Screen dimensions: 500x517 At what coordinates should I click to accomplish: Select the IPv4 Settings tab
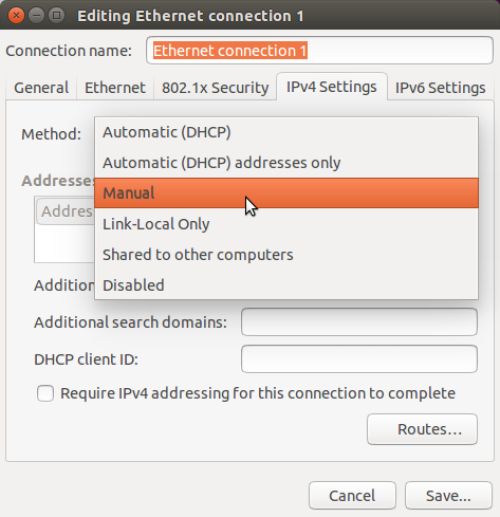pyautogui.click(x=332, y=87)
